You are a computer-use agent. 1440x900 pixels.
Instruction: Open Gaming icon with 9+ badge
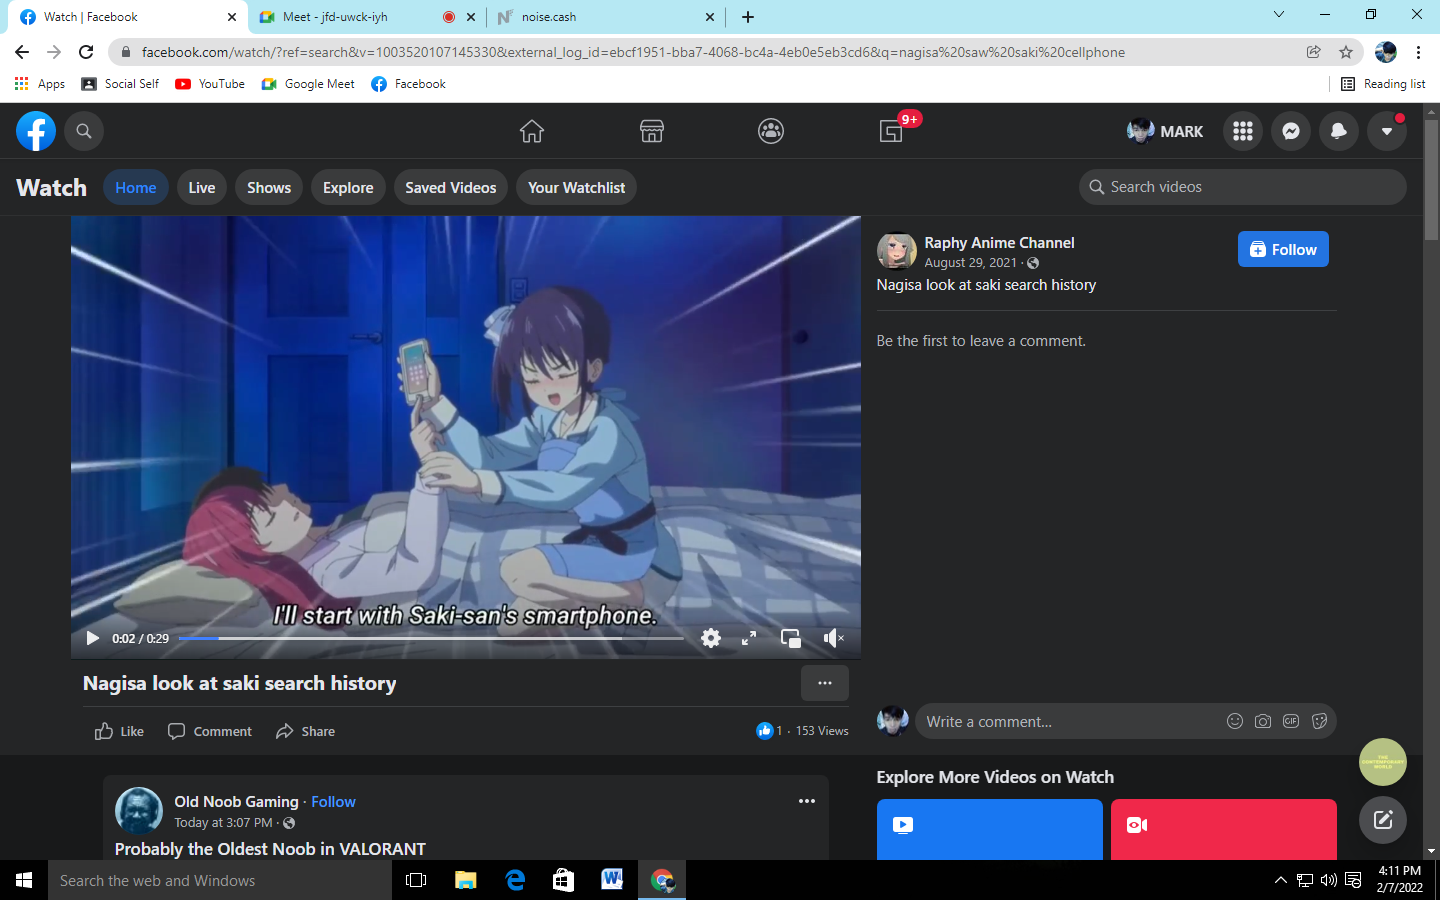pyautogui.click(x=891, y=131)
